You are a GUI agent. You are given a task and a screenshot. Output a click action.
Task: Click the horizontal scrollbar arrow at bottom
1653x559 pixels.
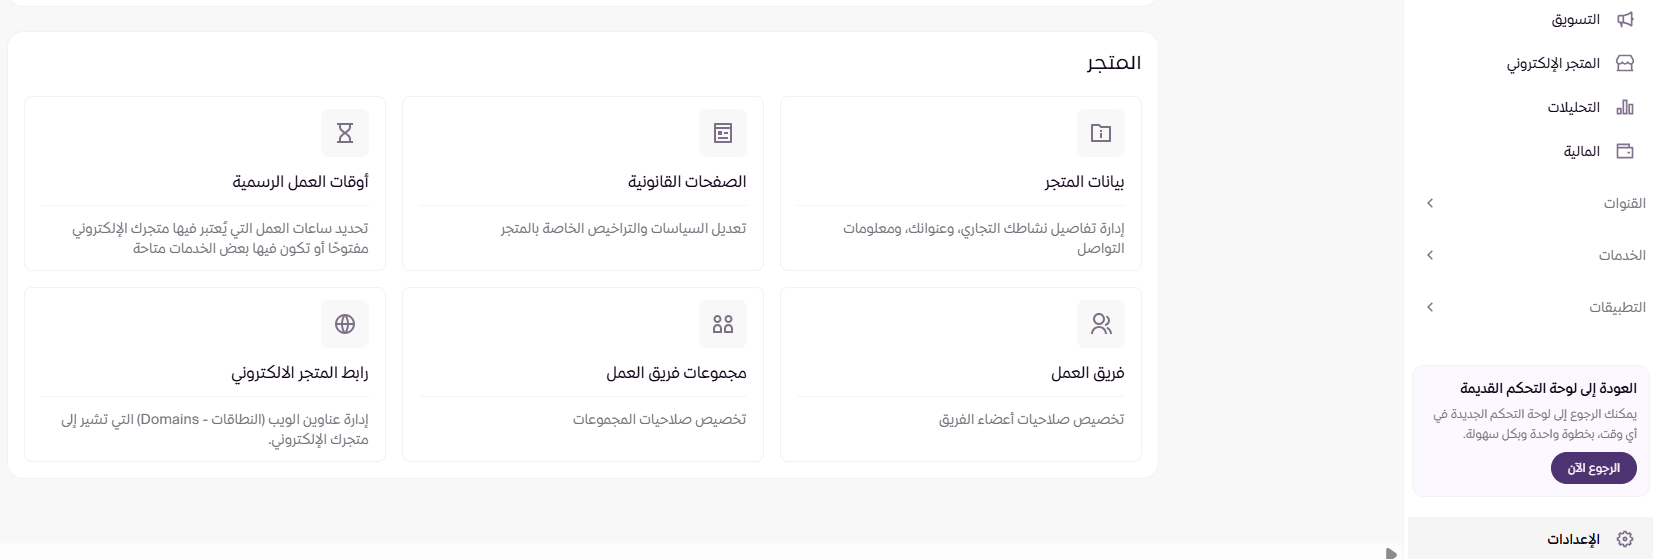point(1390,553)
